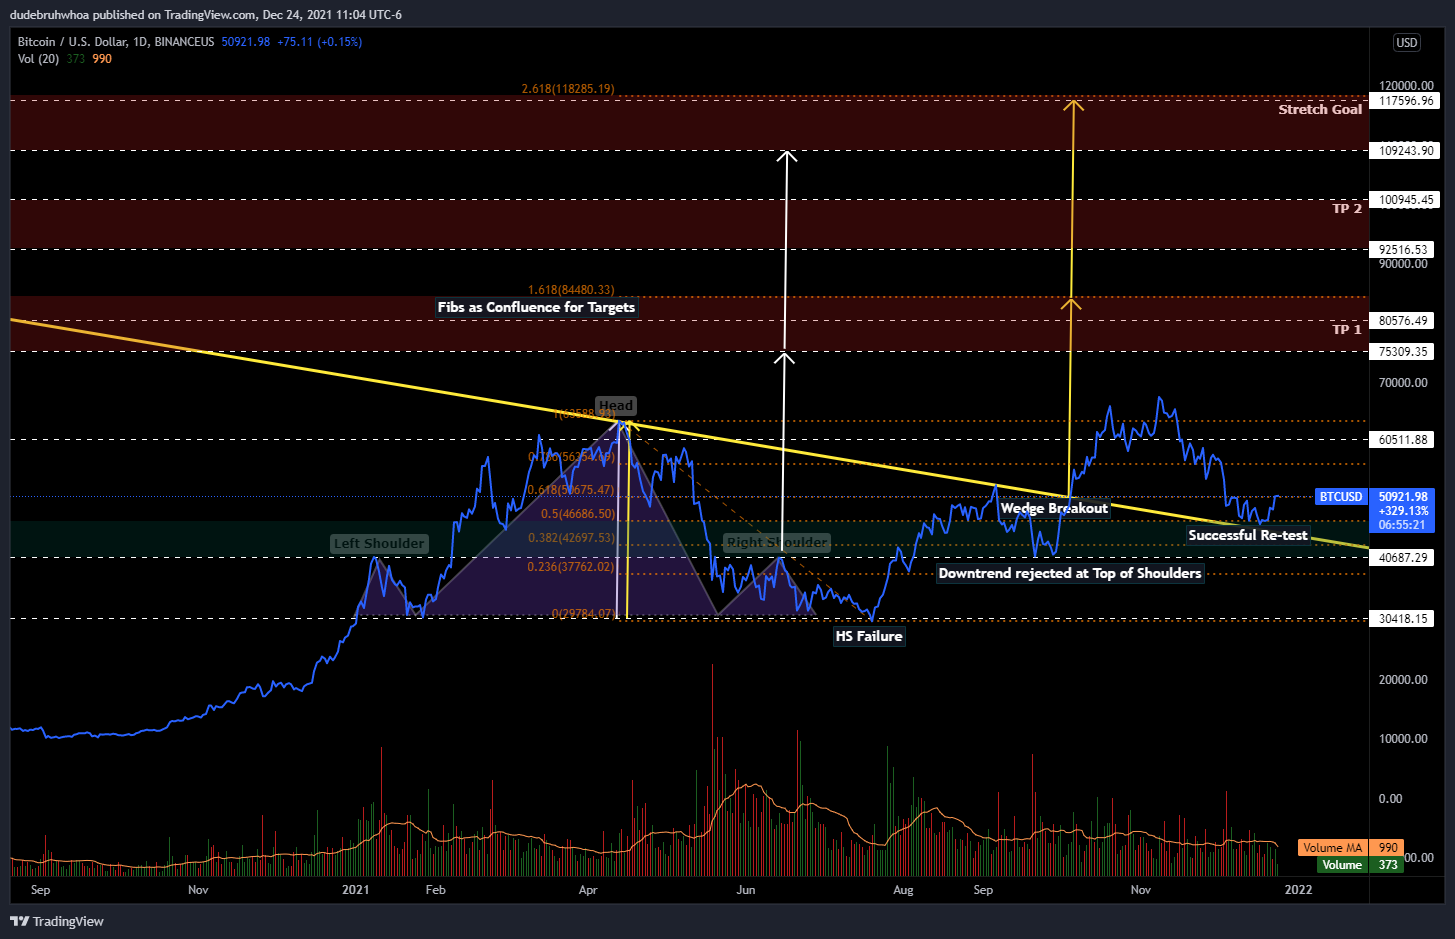The width and height of the screenshot is (1455, 939).
Task: Click the 117596.96 price axis label
Action: click(x=1406, y=101)
